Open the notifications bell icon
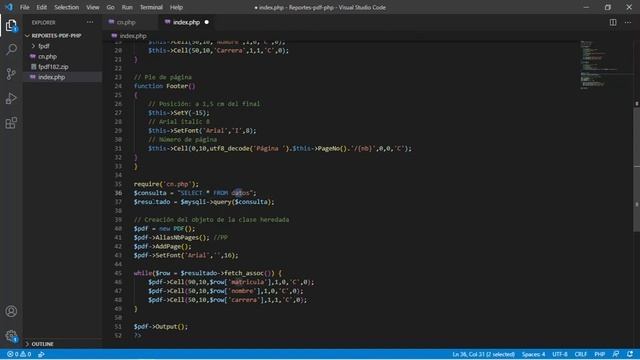 coord(630,354)
